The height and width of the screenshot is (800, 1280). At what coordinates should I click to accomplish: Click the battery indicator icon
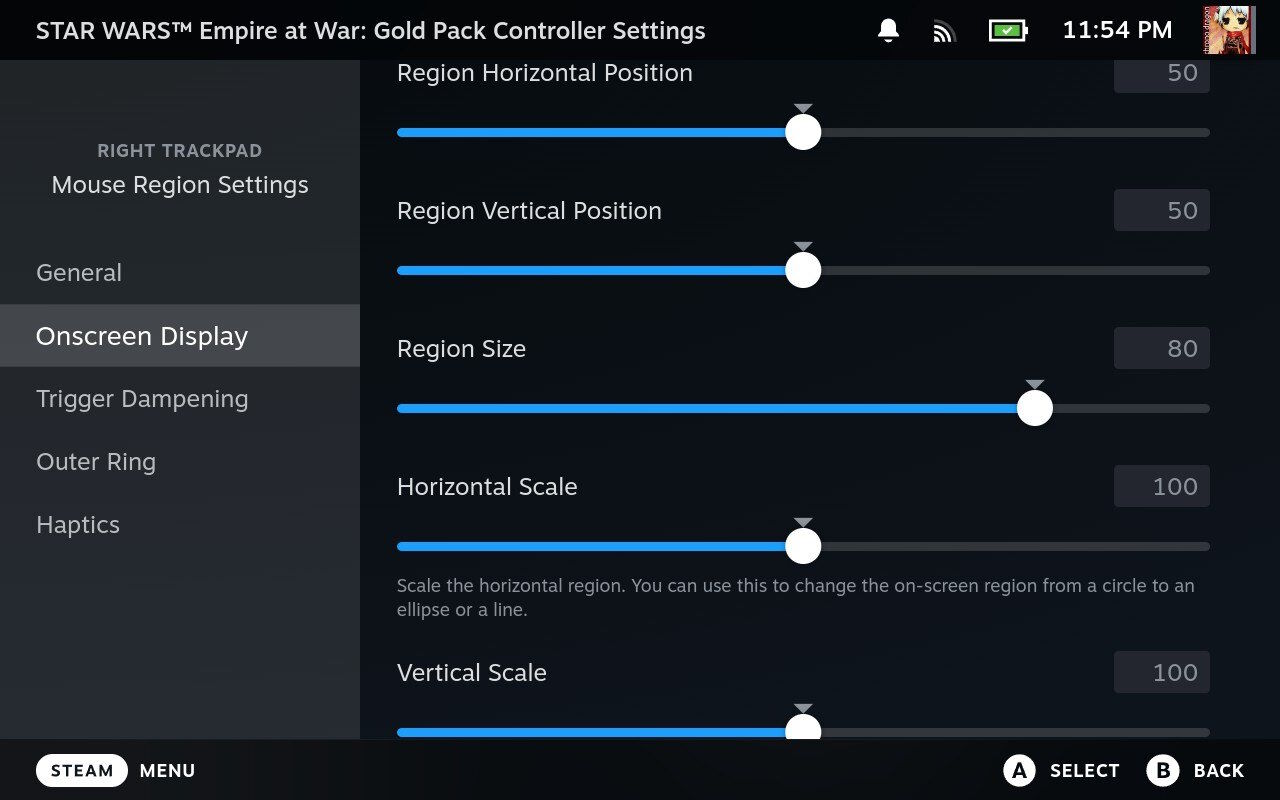(1008, 31)
